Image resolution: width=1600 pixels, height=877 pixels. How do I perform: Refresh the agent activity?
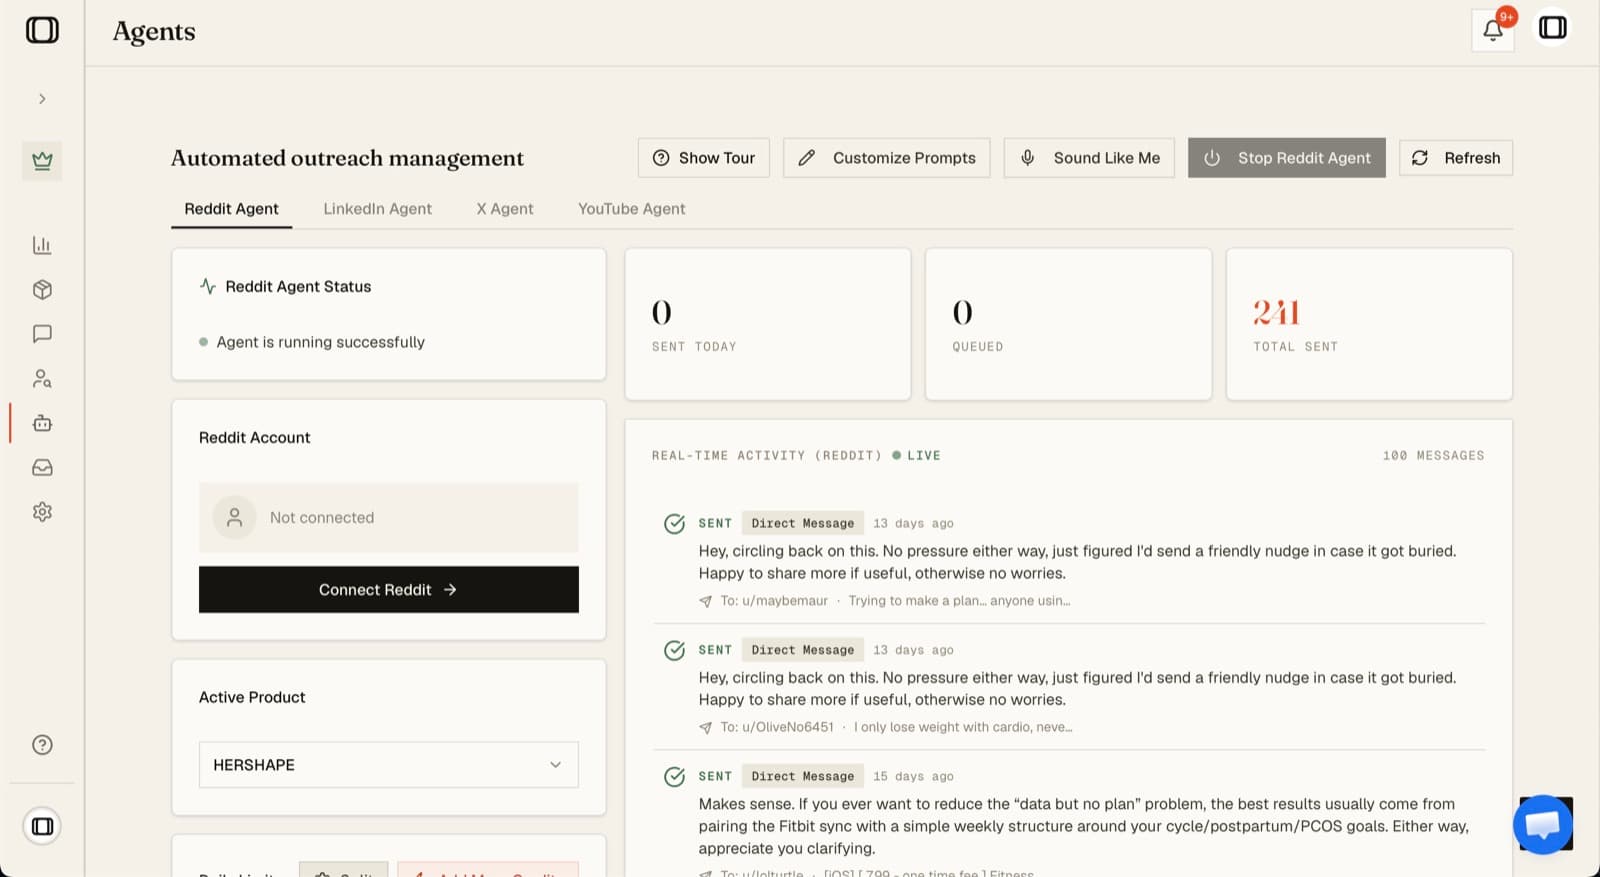1456,158
